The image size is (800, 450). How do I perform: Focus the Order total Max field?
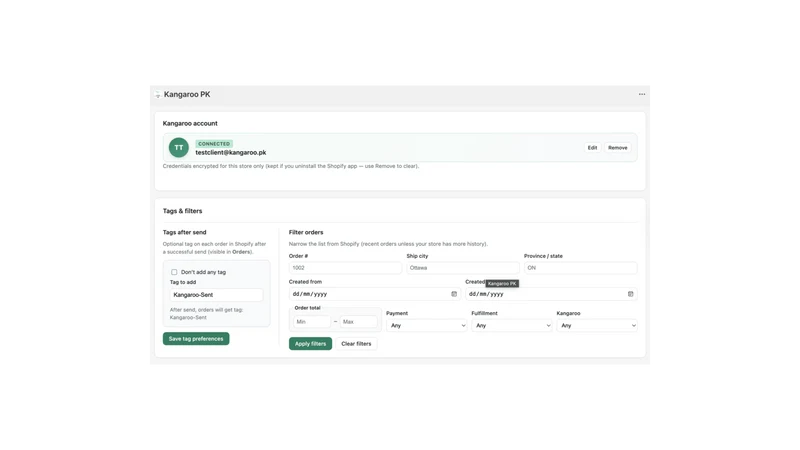point(359,322)
